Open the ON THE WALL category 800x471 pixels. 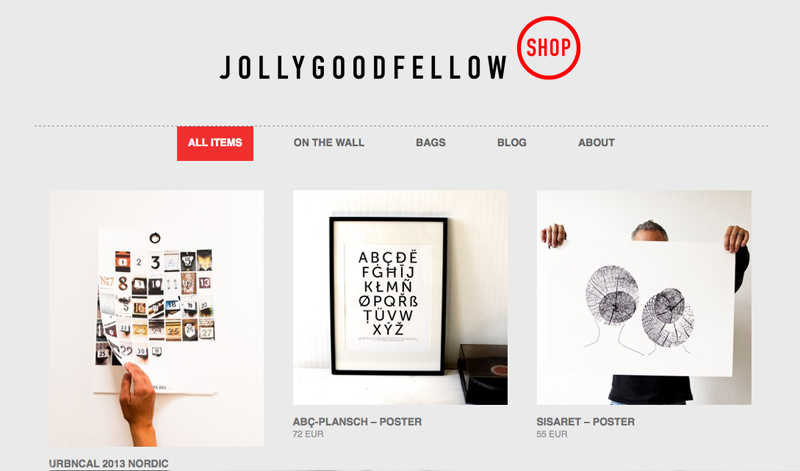pos(329,143)
